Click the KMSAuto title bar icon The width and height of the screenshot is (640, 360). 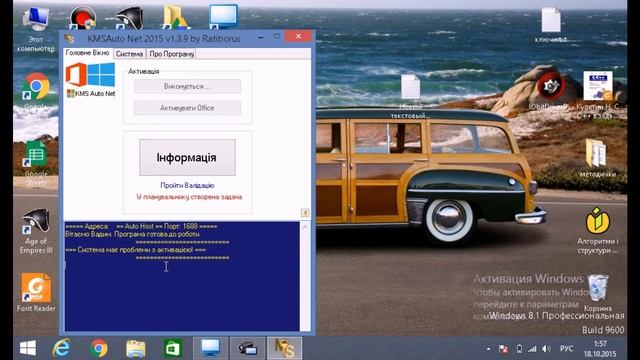[x=69, y=39]
